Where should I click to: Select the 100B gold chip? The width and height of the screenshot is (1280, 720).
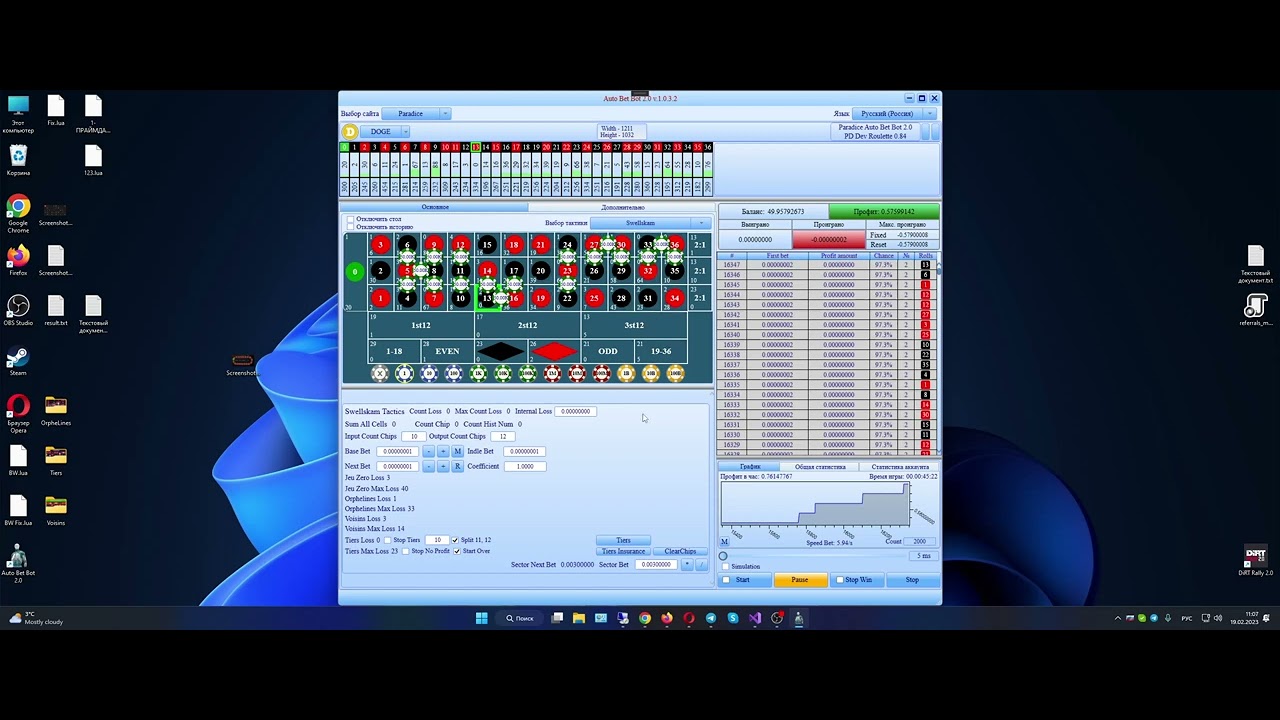pyautogui.click(x=675, y=374)
